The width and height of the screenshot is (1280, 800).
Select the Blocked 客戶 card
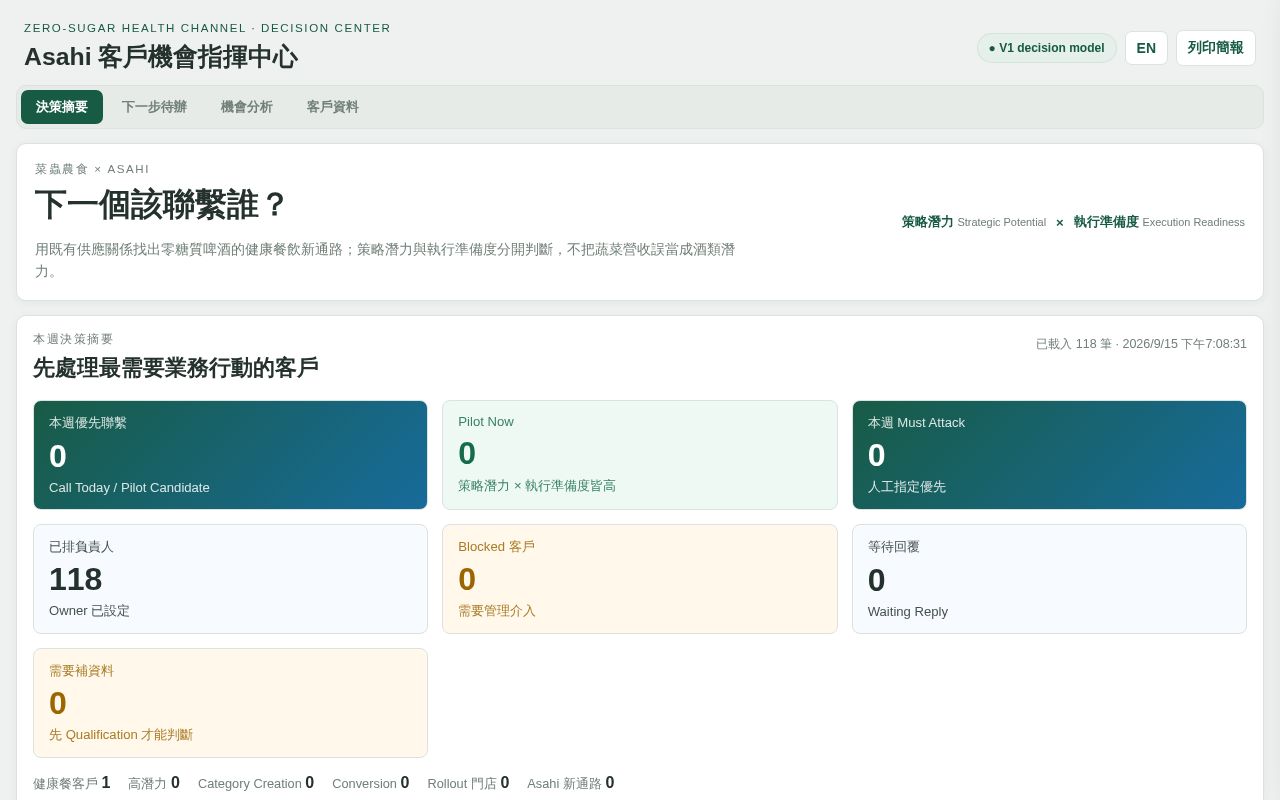click(x=640, y=579)
